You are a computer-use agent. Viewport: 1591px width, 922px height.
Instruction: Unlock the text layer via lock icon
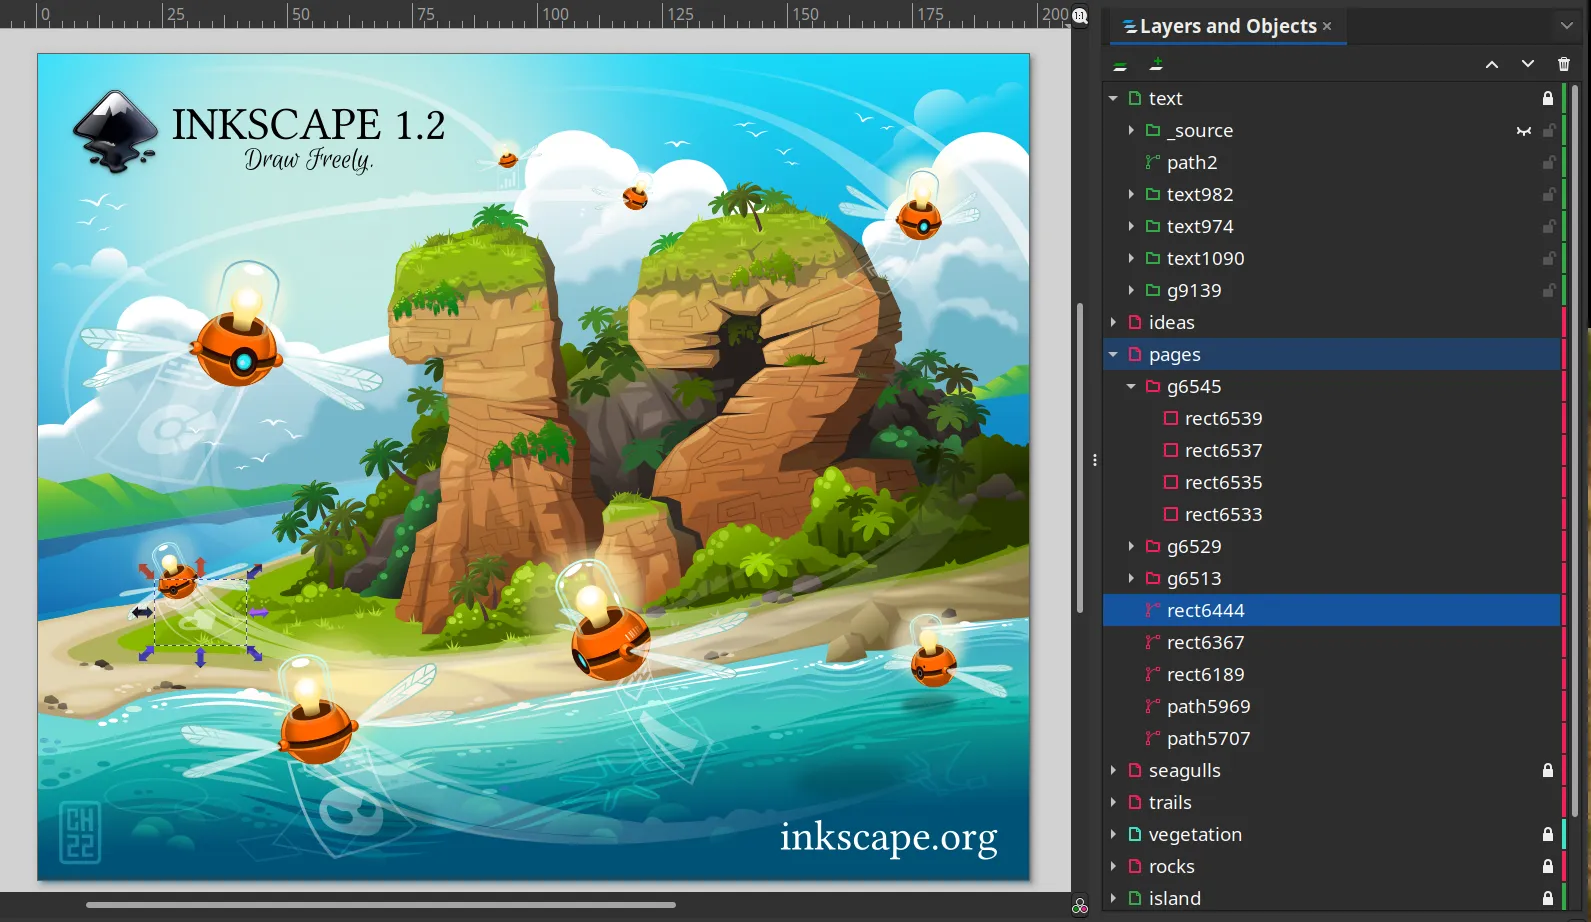tap(1548, 98)
